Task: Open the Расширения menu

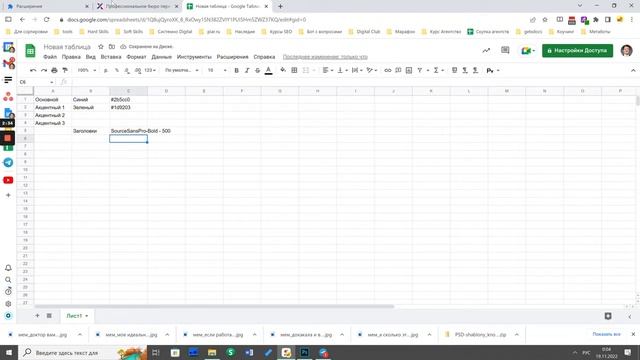Action: tap(233, 57)
